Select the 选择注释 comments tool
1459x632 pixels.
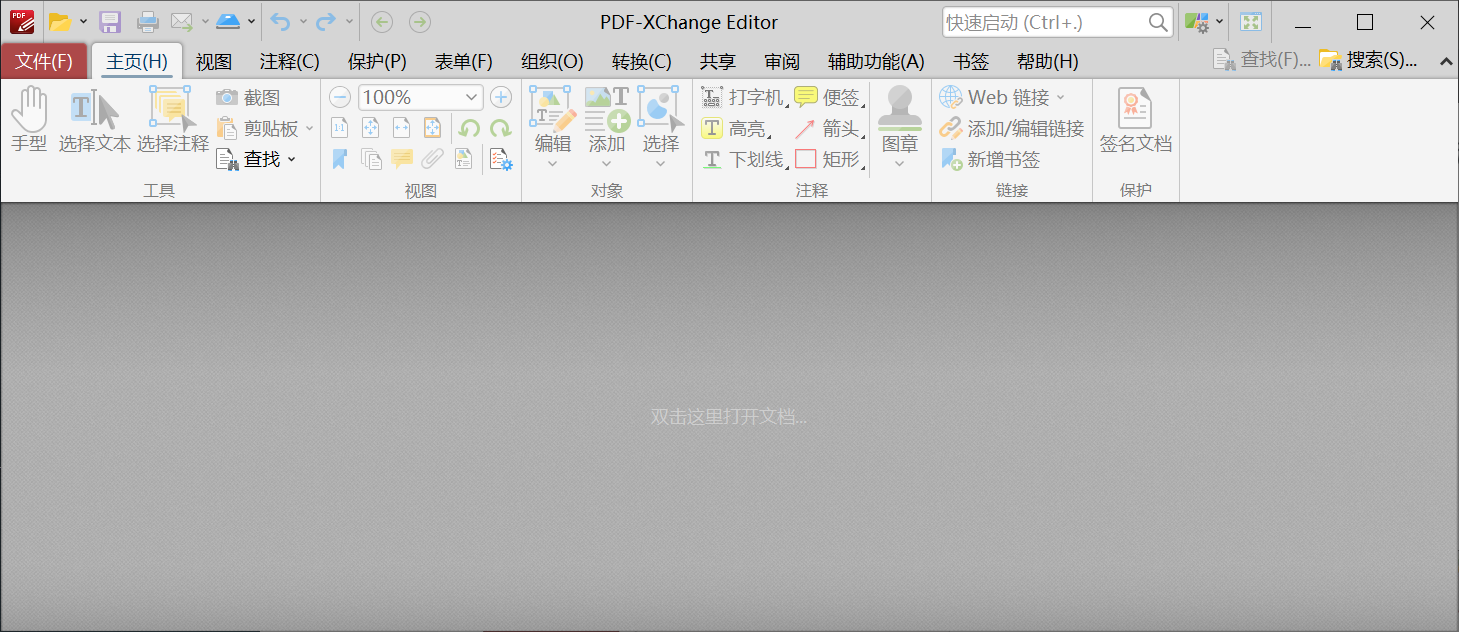tap(173, 119)
